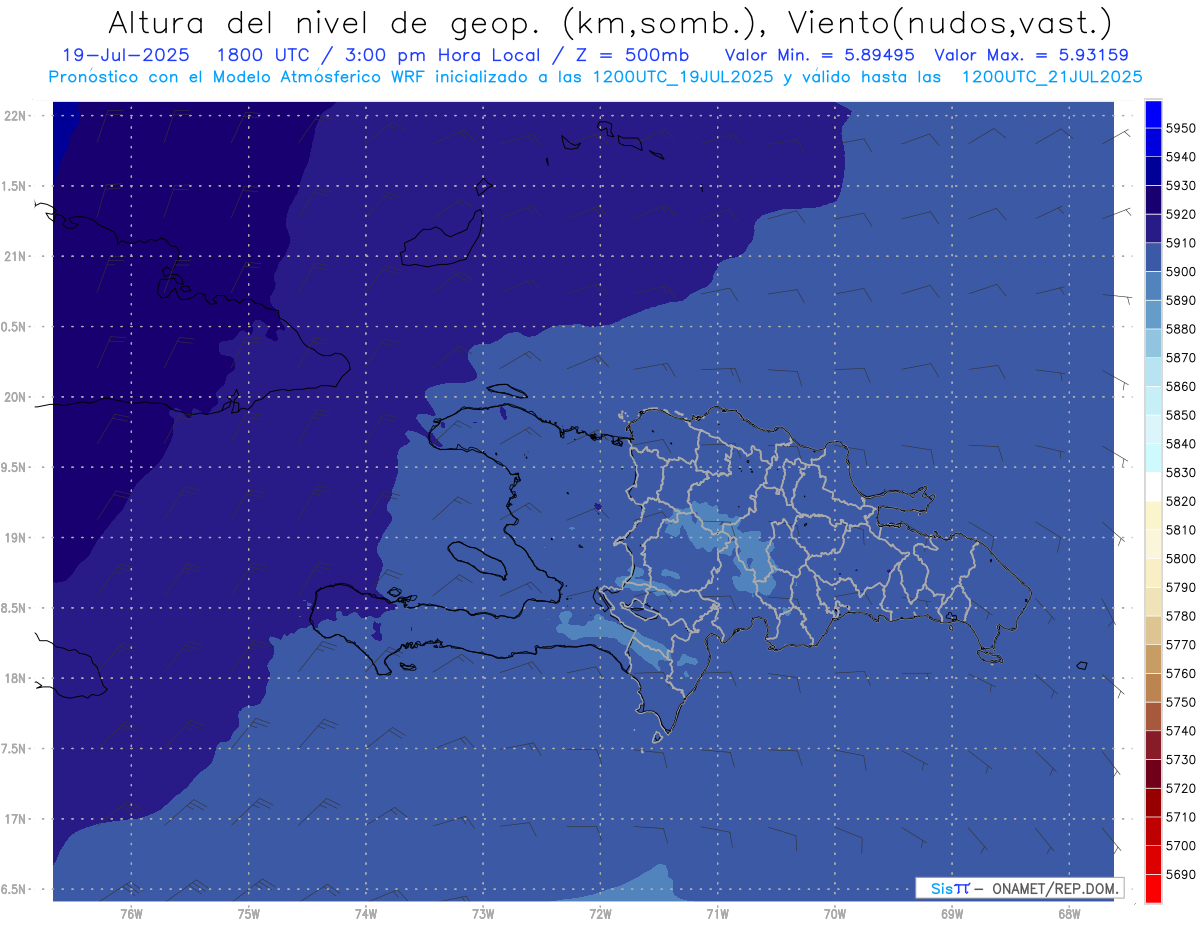Pick the legend value '5910'
This screenshot has height=927, width=1200.
click(x=1180, y=243)
